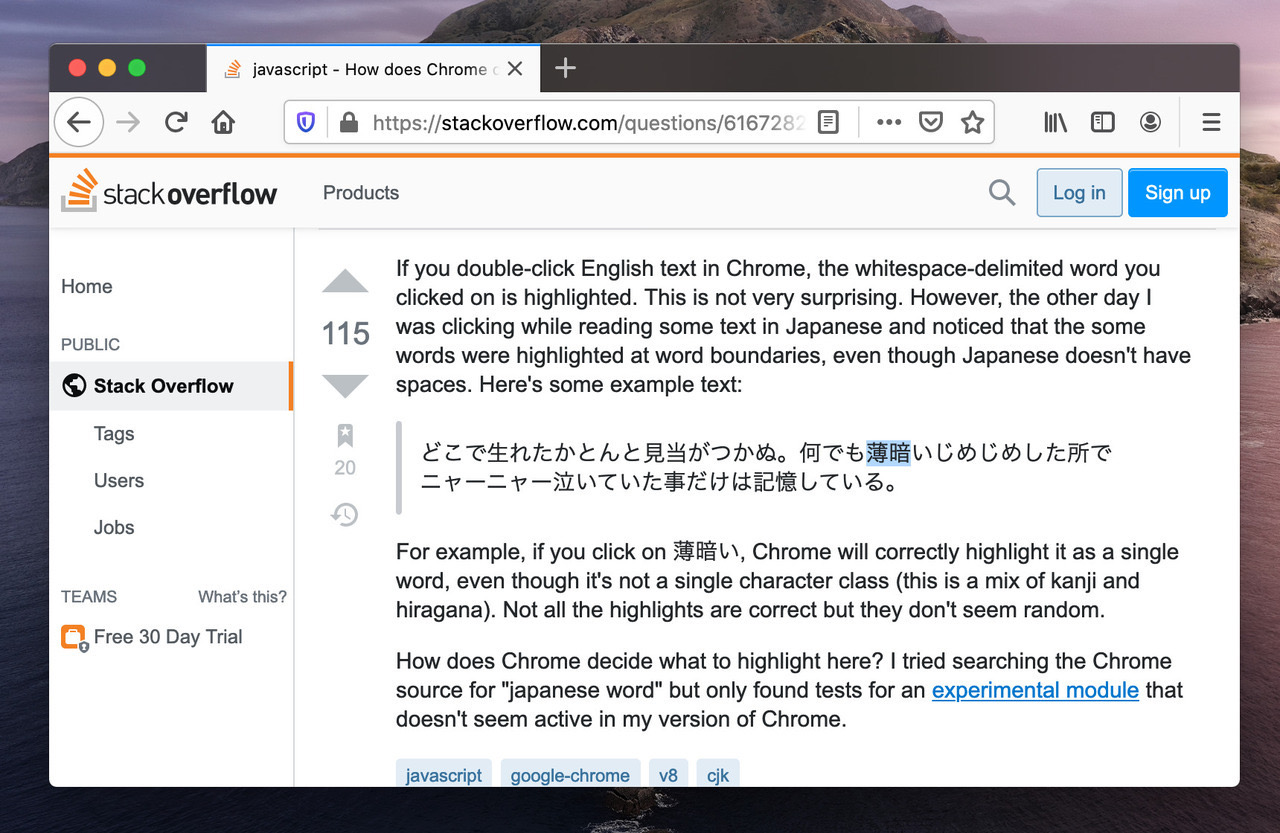The height and width of the screenshot is (833, 1280).
Task: Click the v8 tag
Action: [668, 775]
